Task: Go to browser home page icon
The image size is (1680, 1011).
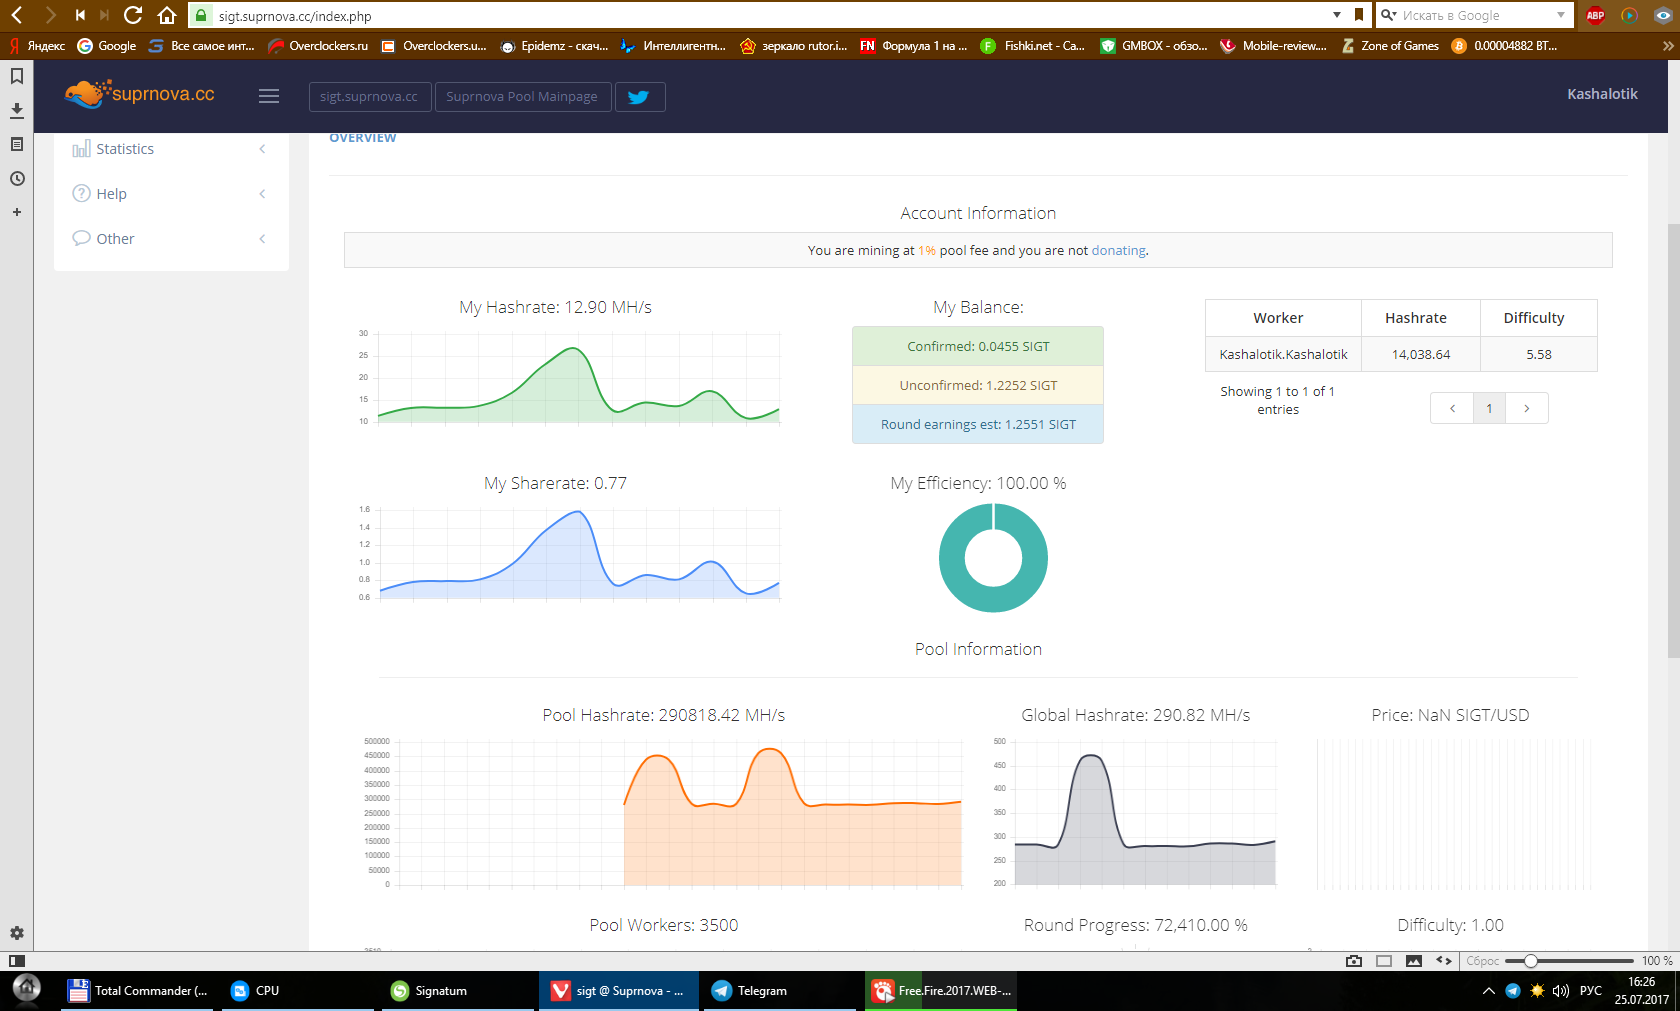Action: tap(167, 15)
